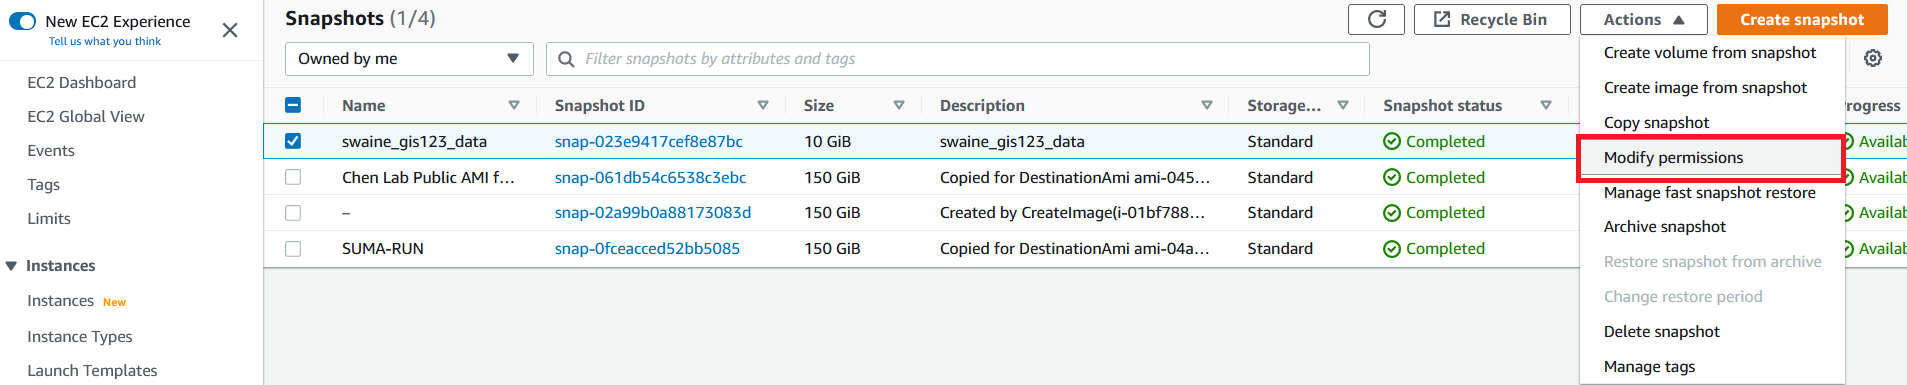1907x385 pixels.
Task: Go to EC2 Dashboard in sidebar
Action: [81, 83]
